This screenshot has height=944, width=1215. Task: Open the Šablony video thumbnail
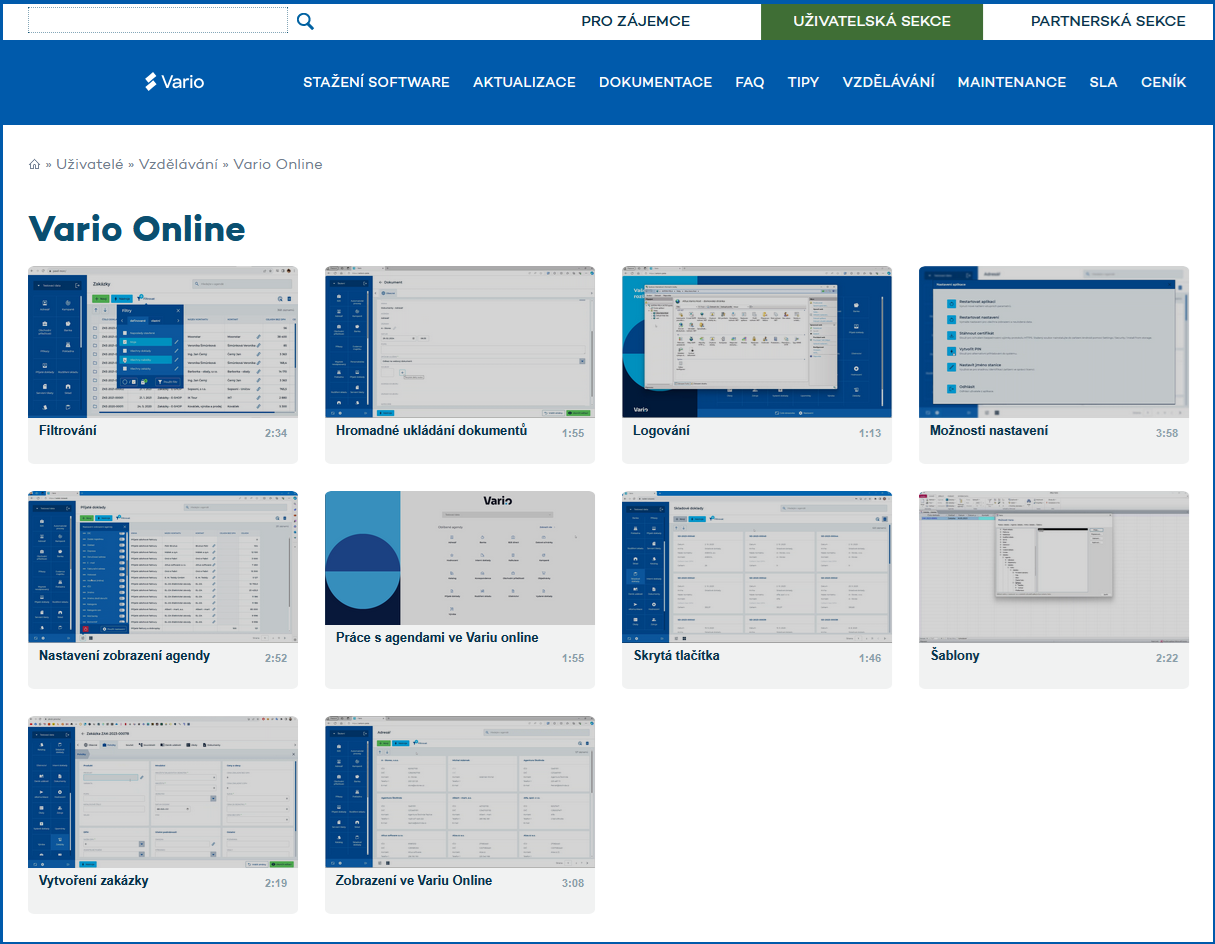[x=1054, y=566]
